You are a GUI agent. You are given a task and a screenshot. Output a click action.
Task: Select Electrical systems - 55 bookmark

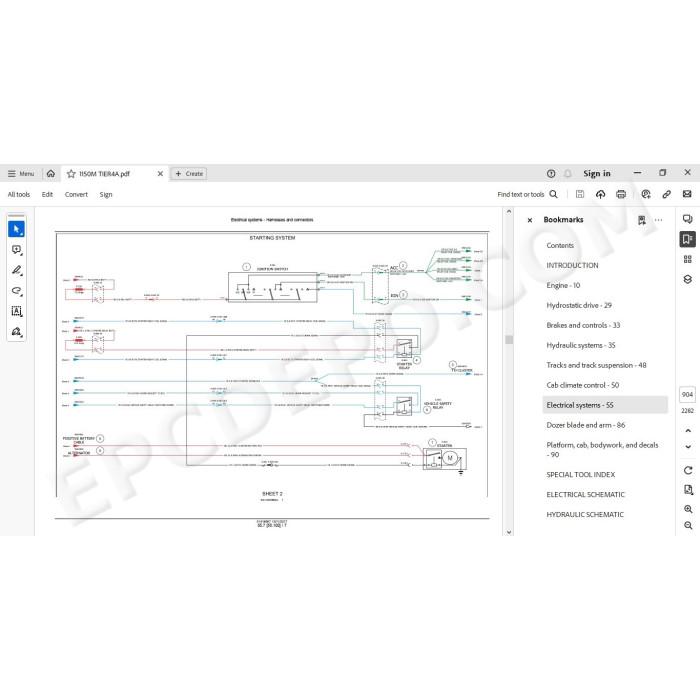605,405
